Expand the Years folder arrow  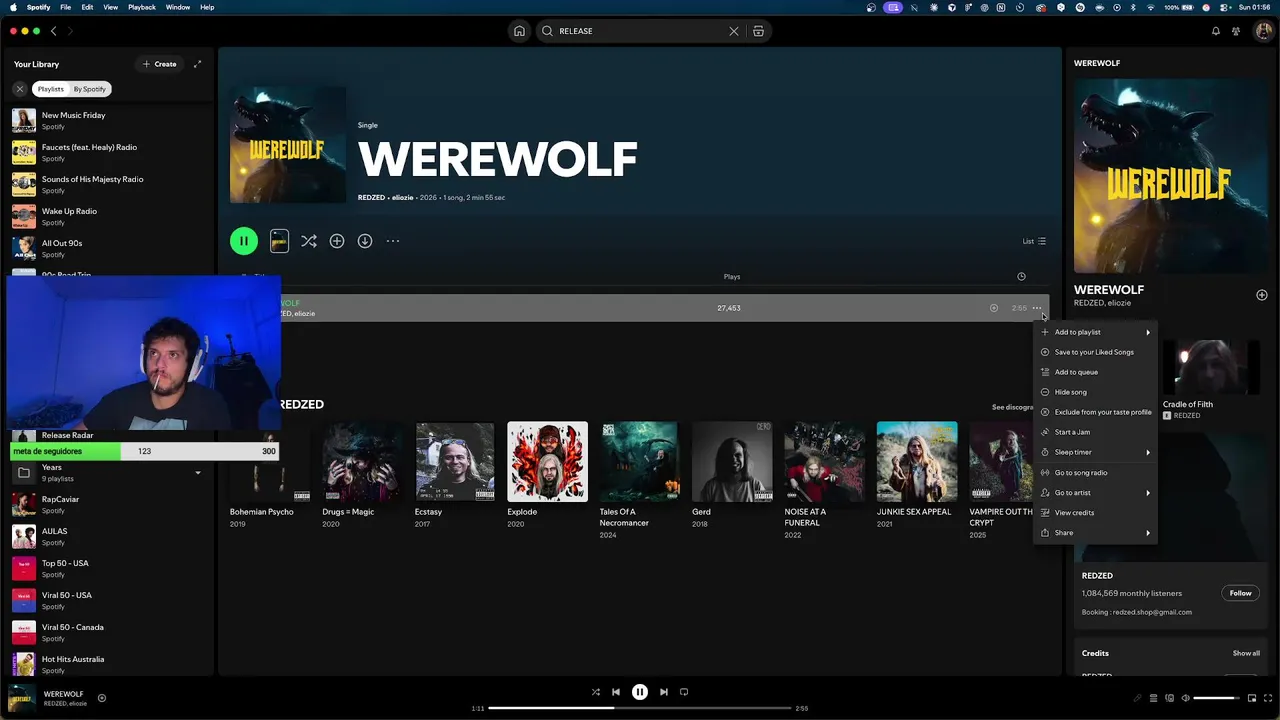click(x=197, y=473)
